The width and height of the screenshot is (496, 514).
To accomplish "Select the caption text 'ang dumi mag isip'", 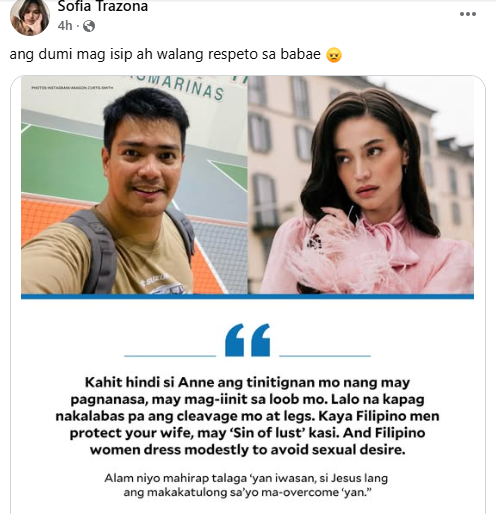I will coord(71,54).
